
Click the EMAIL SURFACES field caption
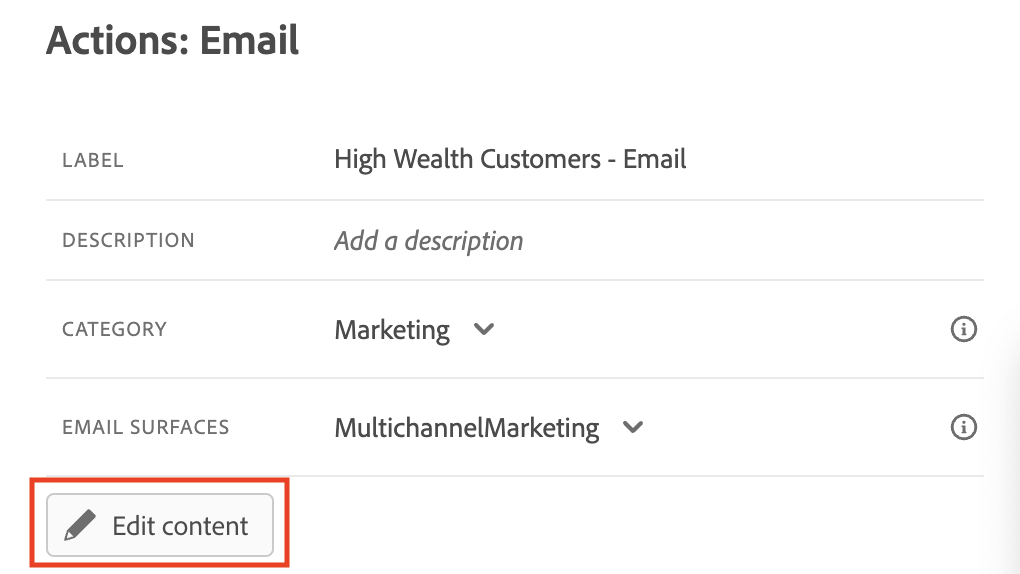point(146,427)
